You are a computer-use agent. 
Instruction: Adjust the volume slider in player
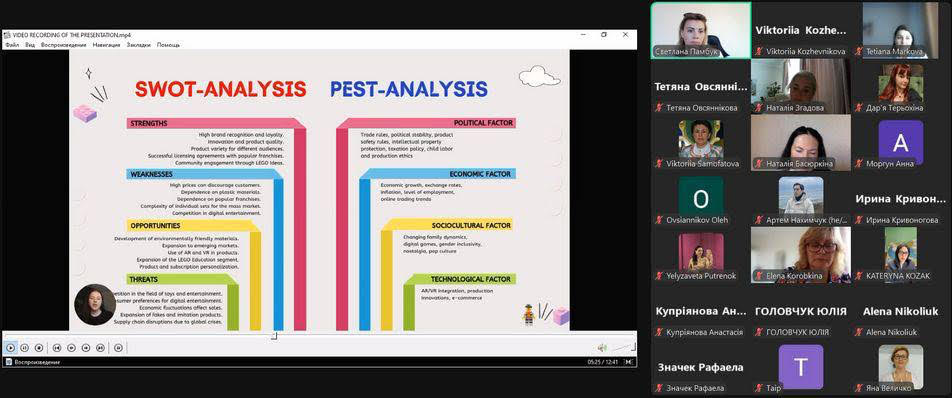coord(622,348)
